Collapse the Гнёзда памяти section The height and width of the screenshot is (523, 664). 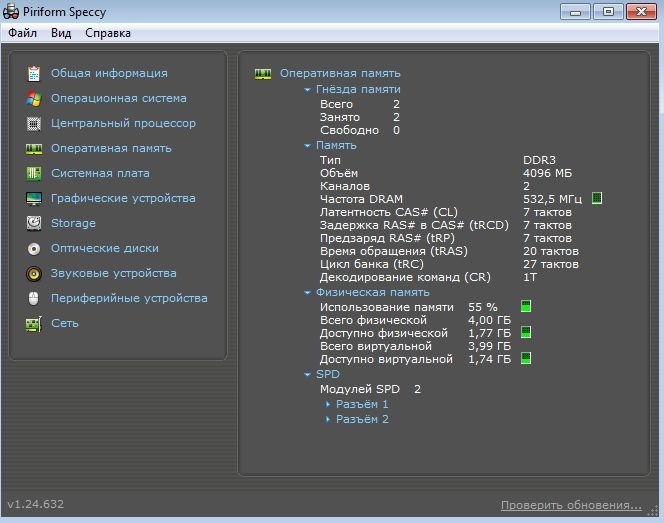click(x=307, y=90)
